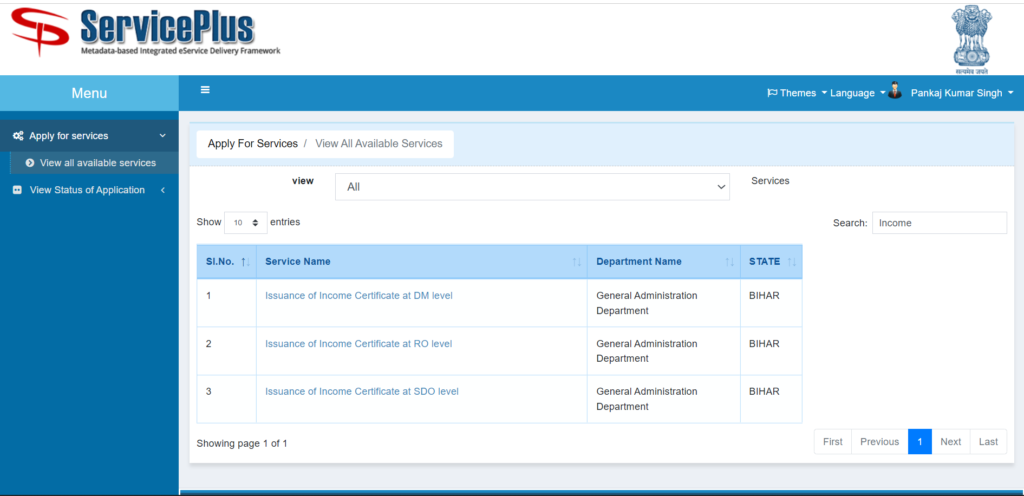Select page 1 button
This screenshot has width=1024, height=496.
(x=920, y=442)
